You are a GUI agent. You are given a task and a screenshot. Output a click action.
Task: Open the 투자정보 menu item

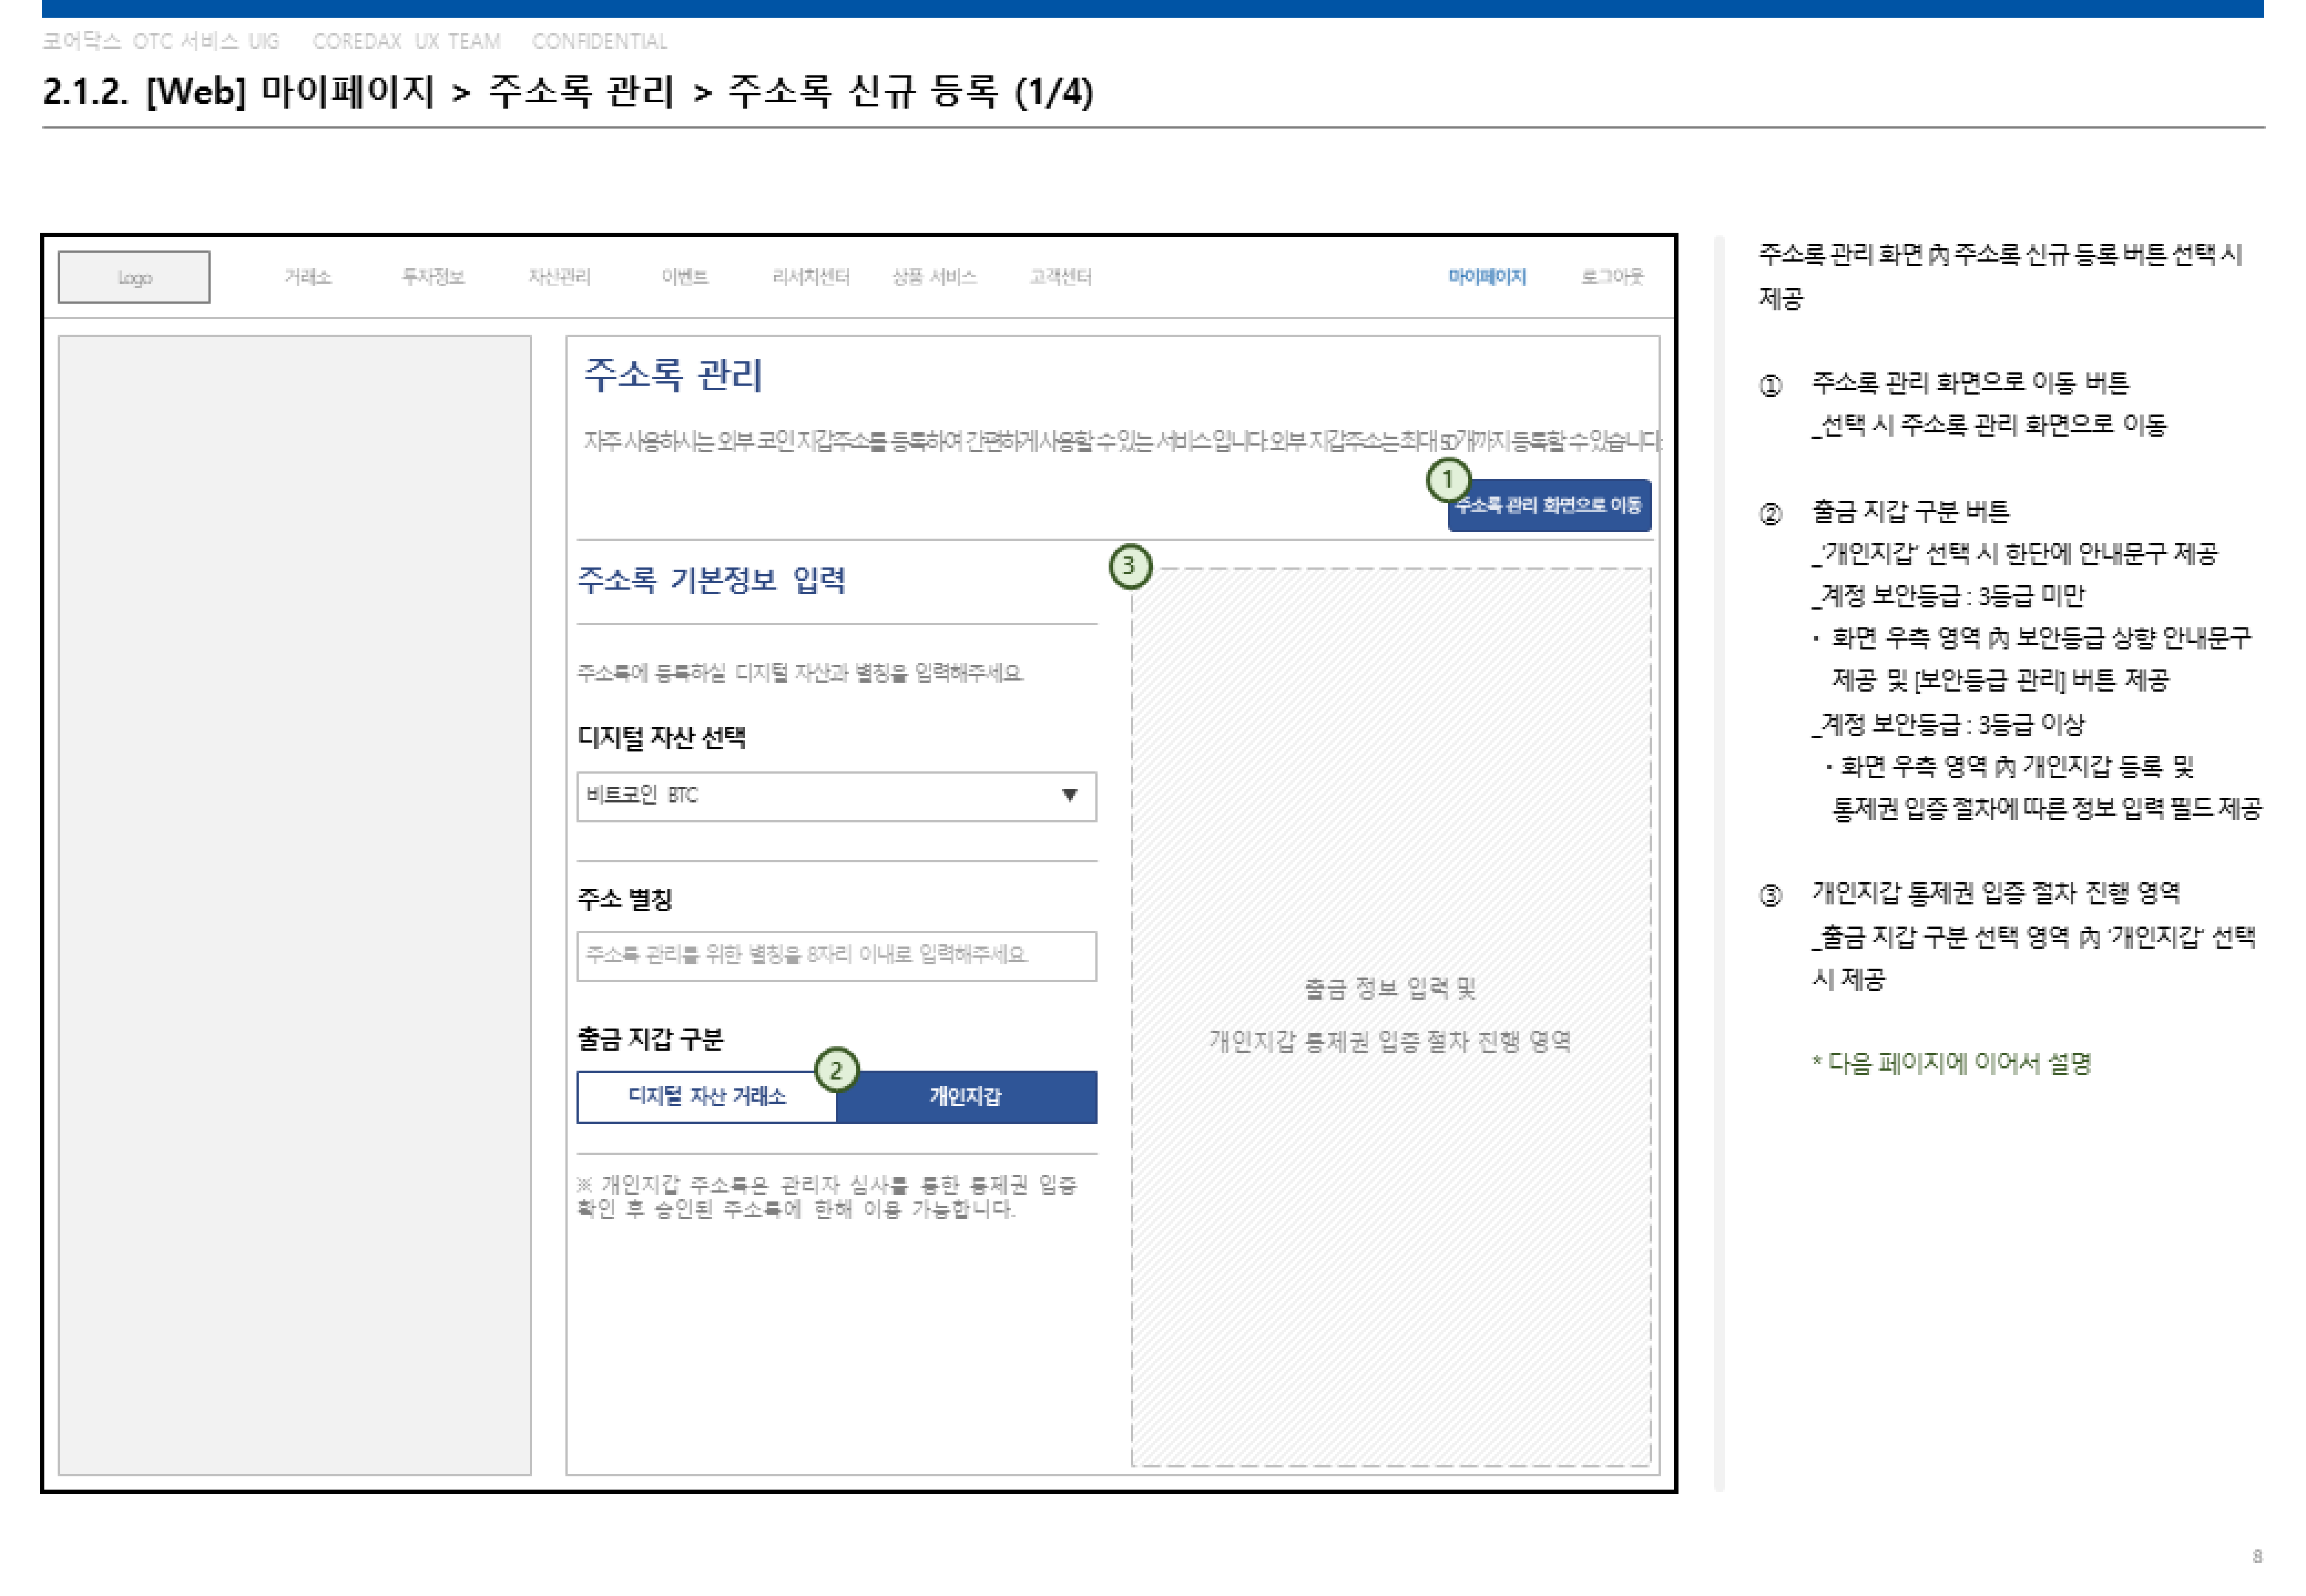(x=433, y=277)
